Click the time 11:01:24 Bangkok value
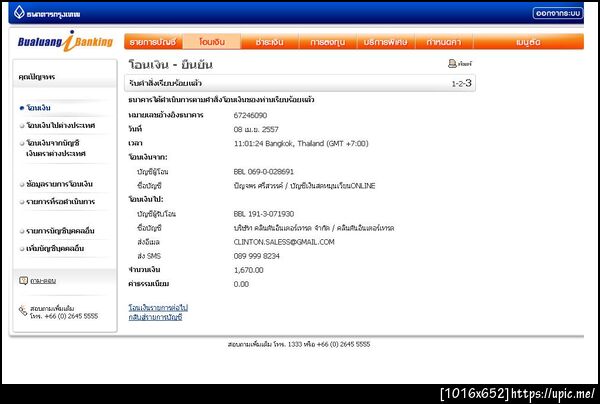600x404 pixels. [x=301, y=143]
